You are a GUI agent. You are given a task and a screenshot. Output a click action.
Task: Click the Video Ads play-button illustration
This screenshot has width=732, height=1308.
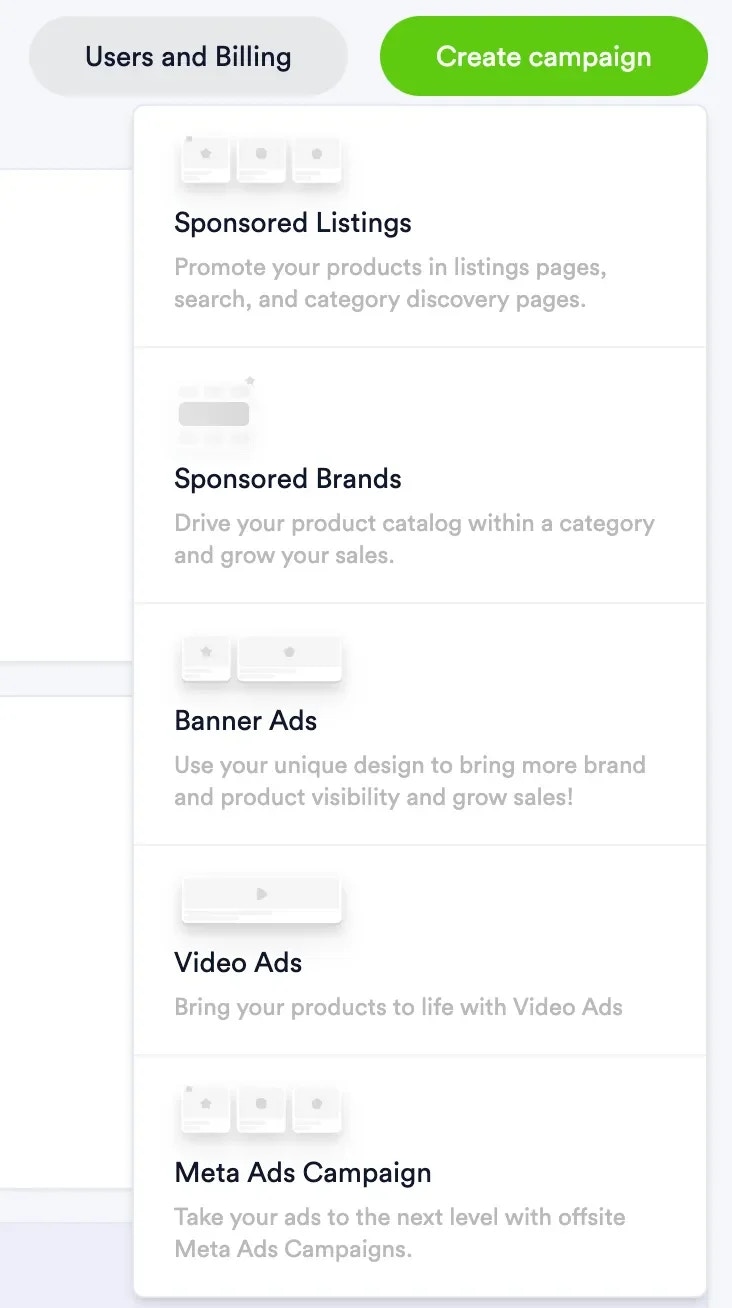point(261,895)
